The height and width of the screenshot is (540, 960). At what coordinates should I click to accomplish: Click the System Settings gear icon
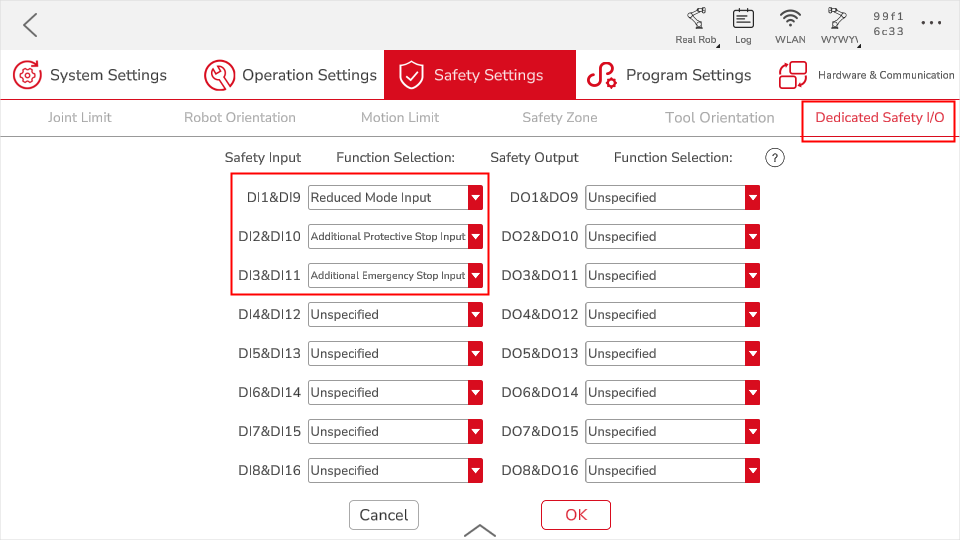[x=27, y=75]
